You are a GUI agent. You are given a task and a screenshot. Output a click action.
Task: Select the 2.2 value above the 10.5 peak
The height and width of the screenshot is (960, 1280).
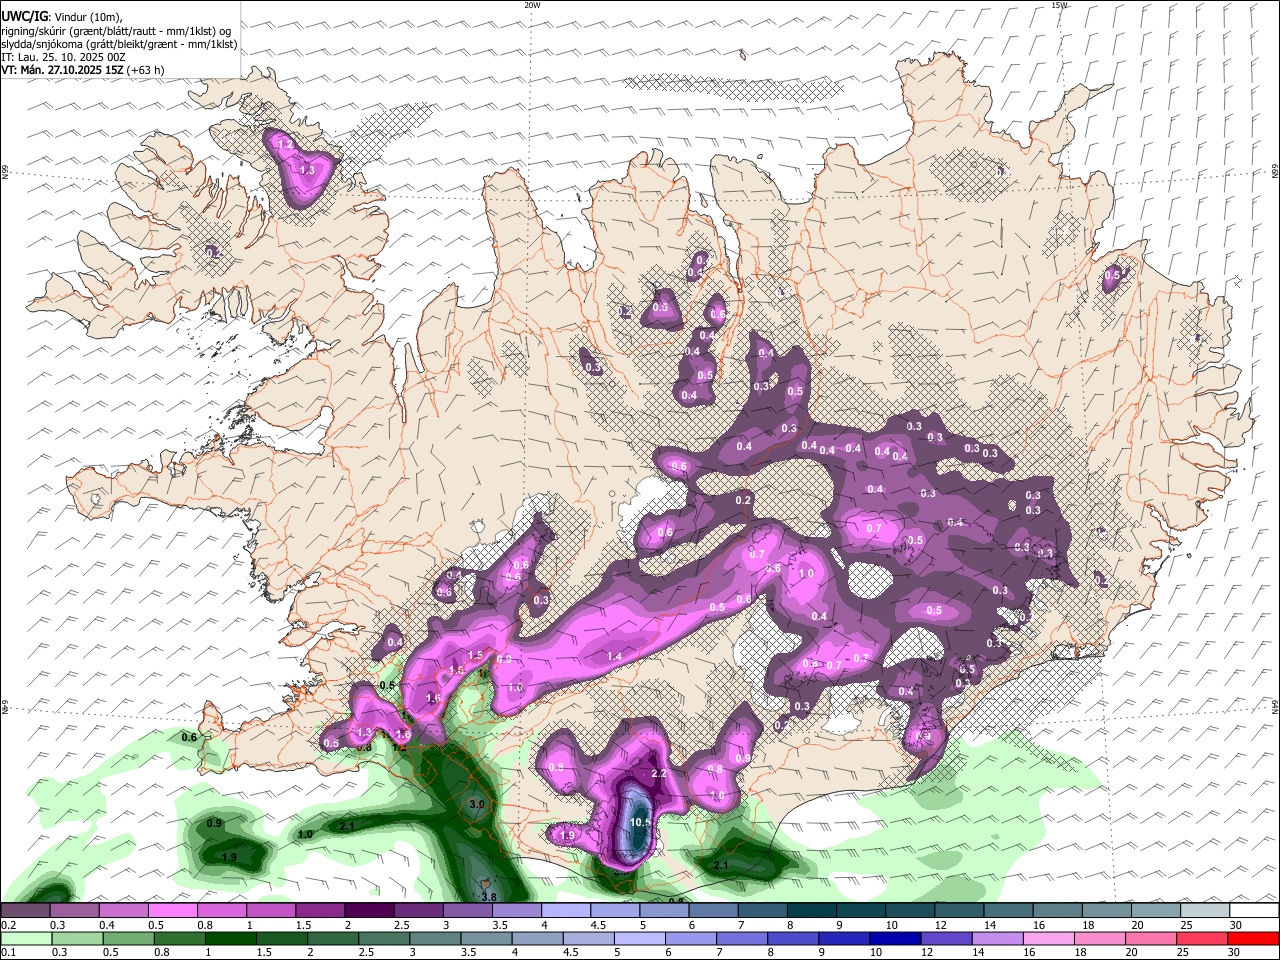(x=658, y=774)
